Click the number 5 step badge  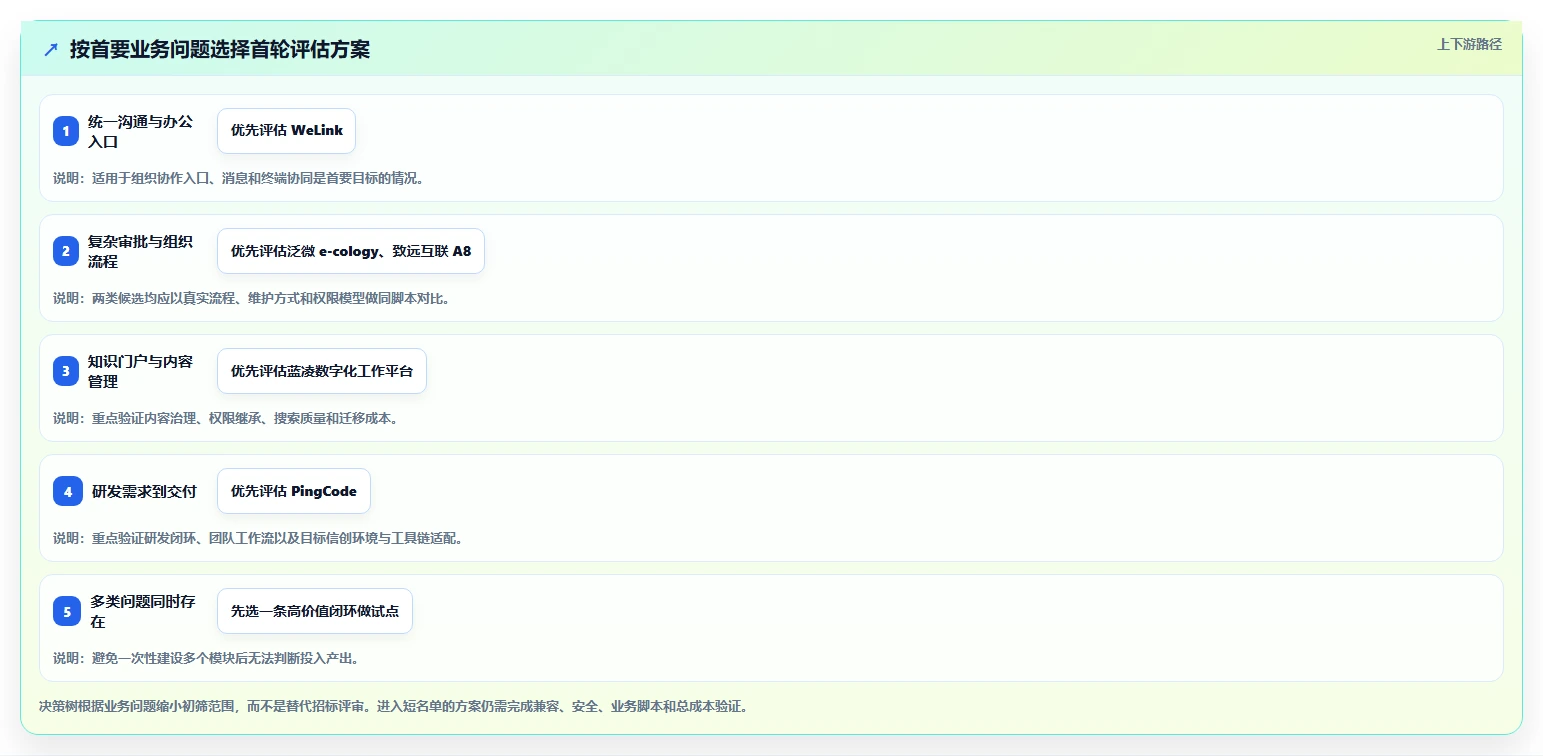tap(67, 611)
